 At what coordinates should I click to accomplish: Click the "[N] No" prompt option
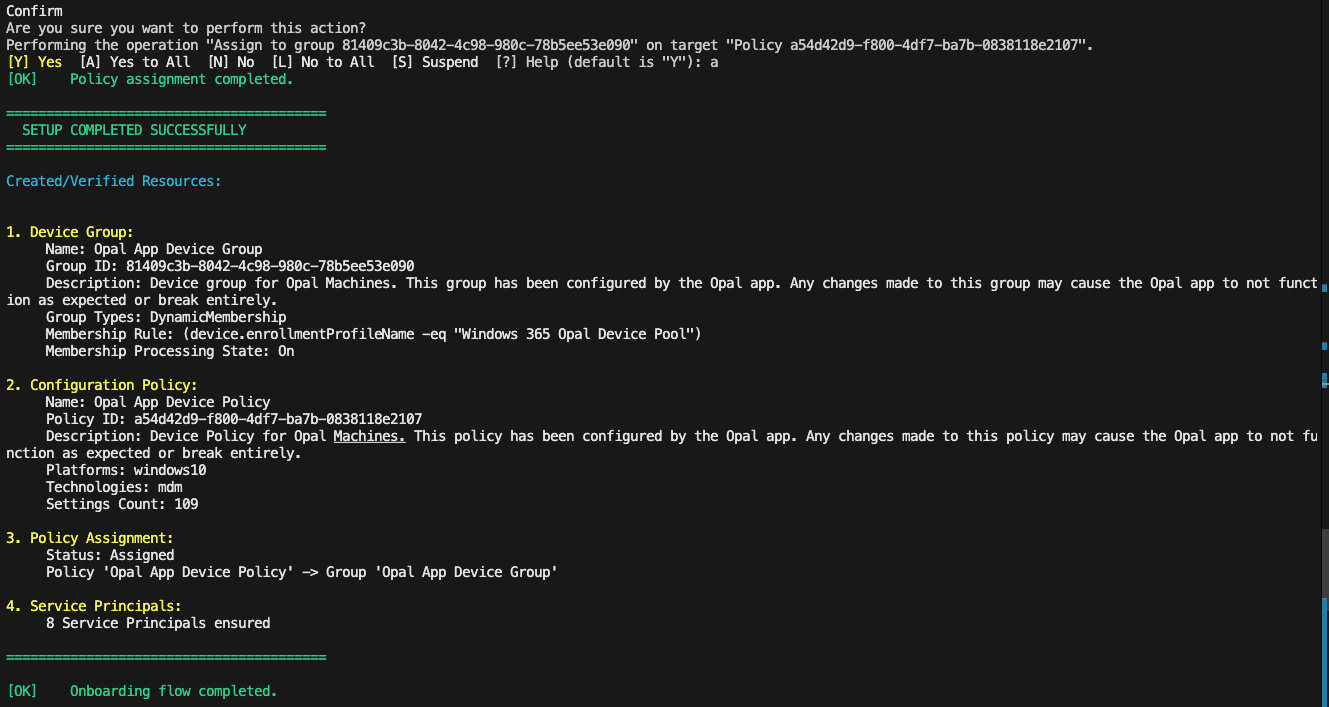pos(231,62)
